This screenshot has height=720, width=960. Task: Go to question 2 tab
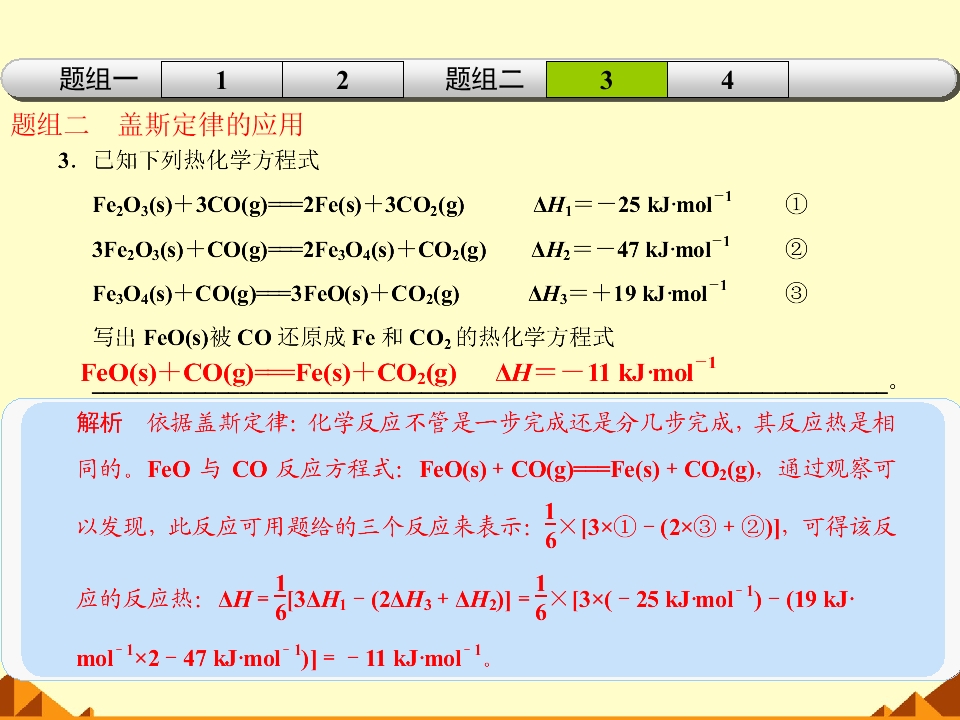[343, 80]
